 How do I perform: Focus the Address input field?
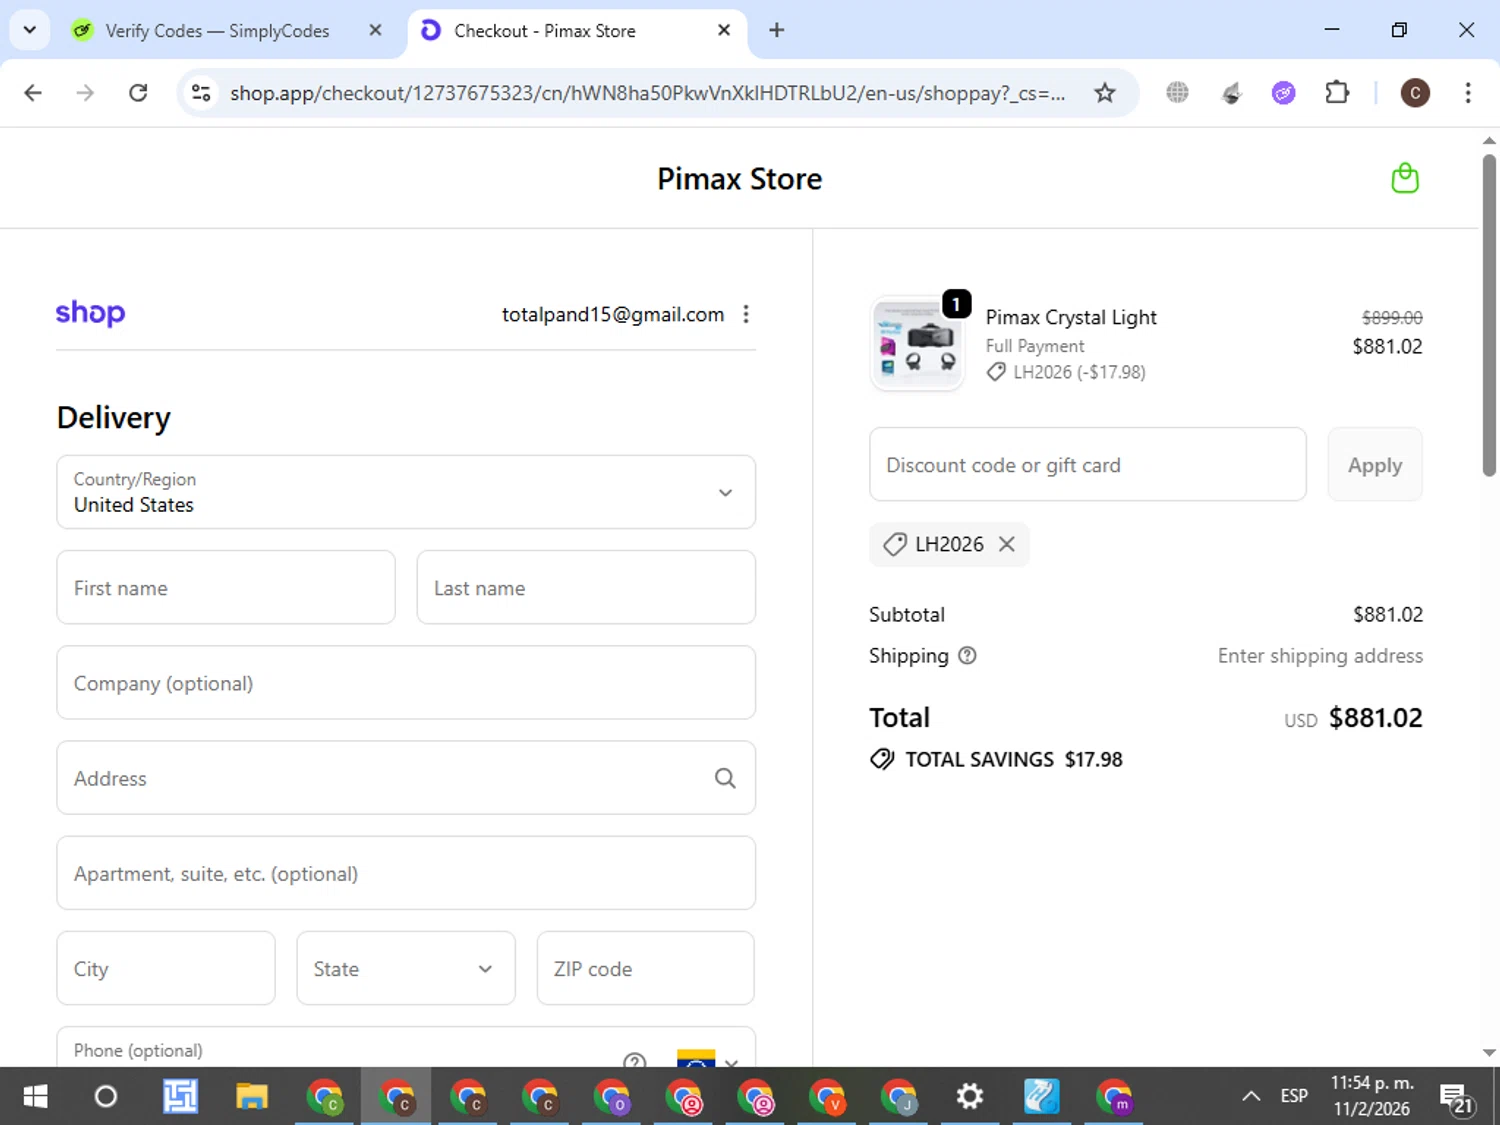click(x=406, y=778)
